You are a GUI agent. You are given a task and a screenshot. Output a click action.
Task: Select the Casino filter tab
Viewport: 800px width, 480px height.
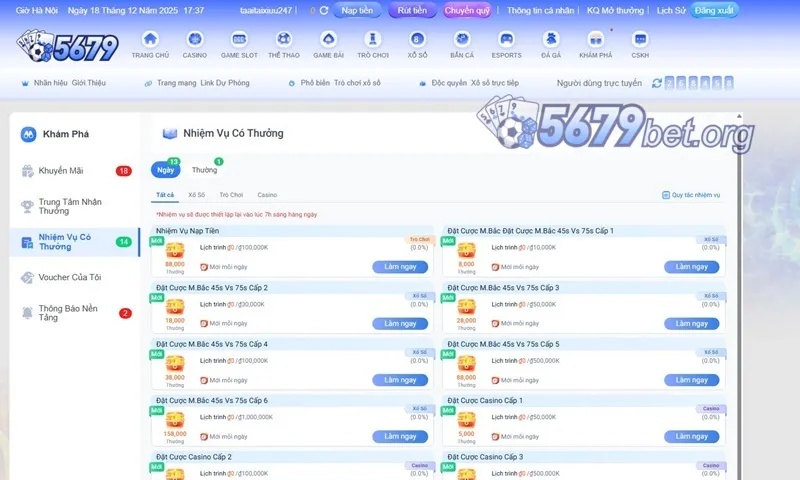pyautogui.click(x=267, y=195)
